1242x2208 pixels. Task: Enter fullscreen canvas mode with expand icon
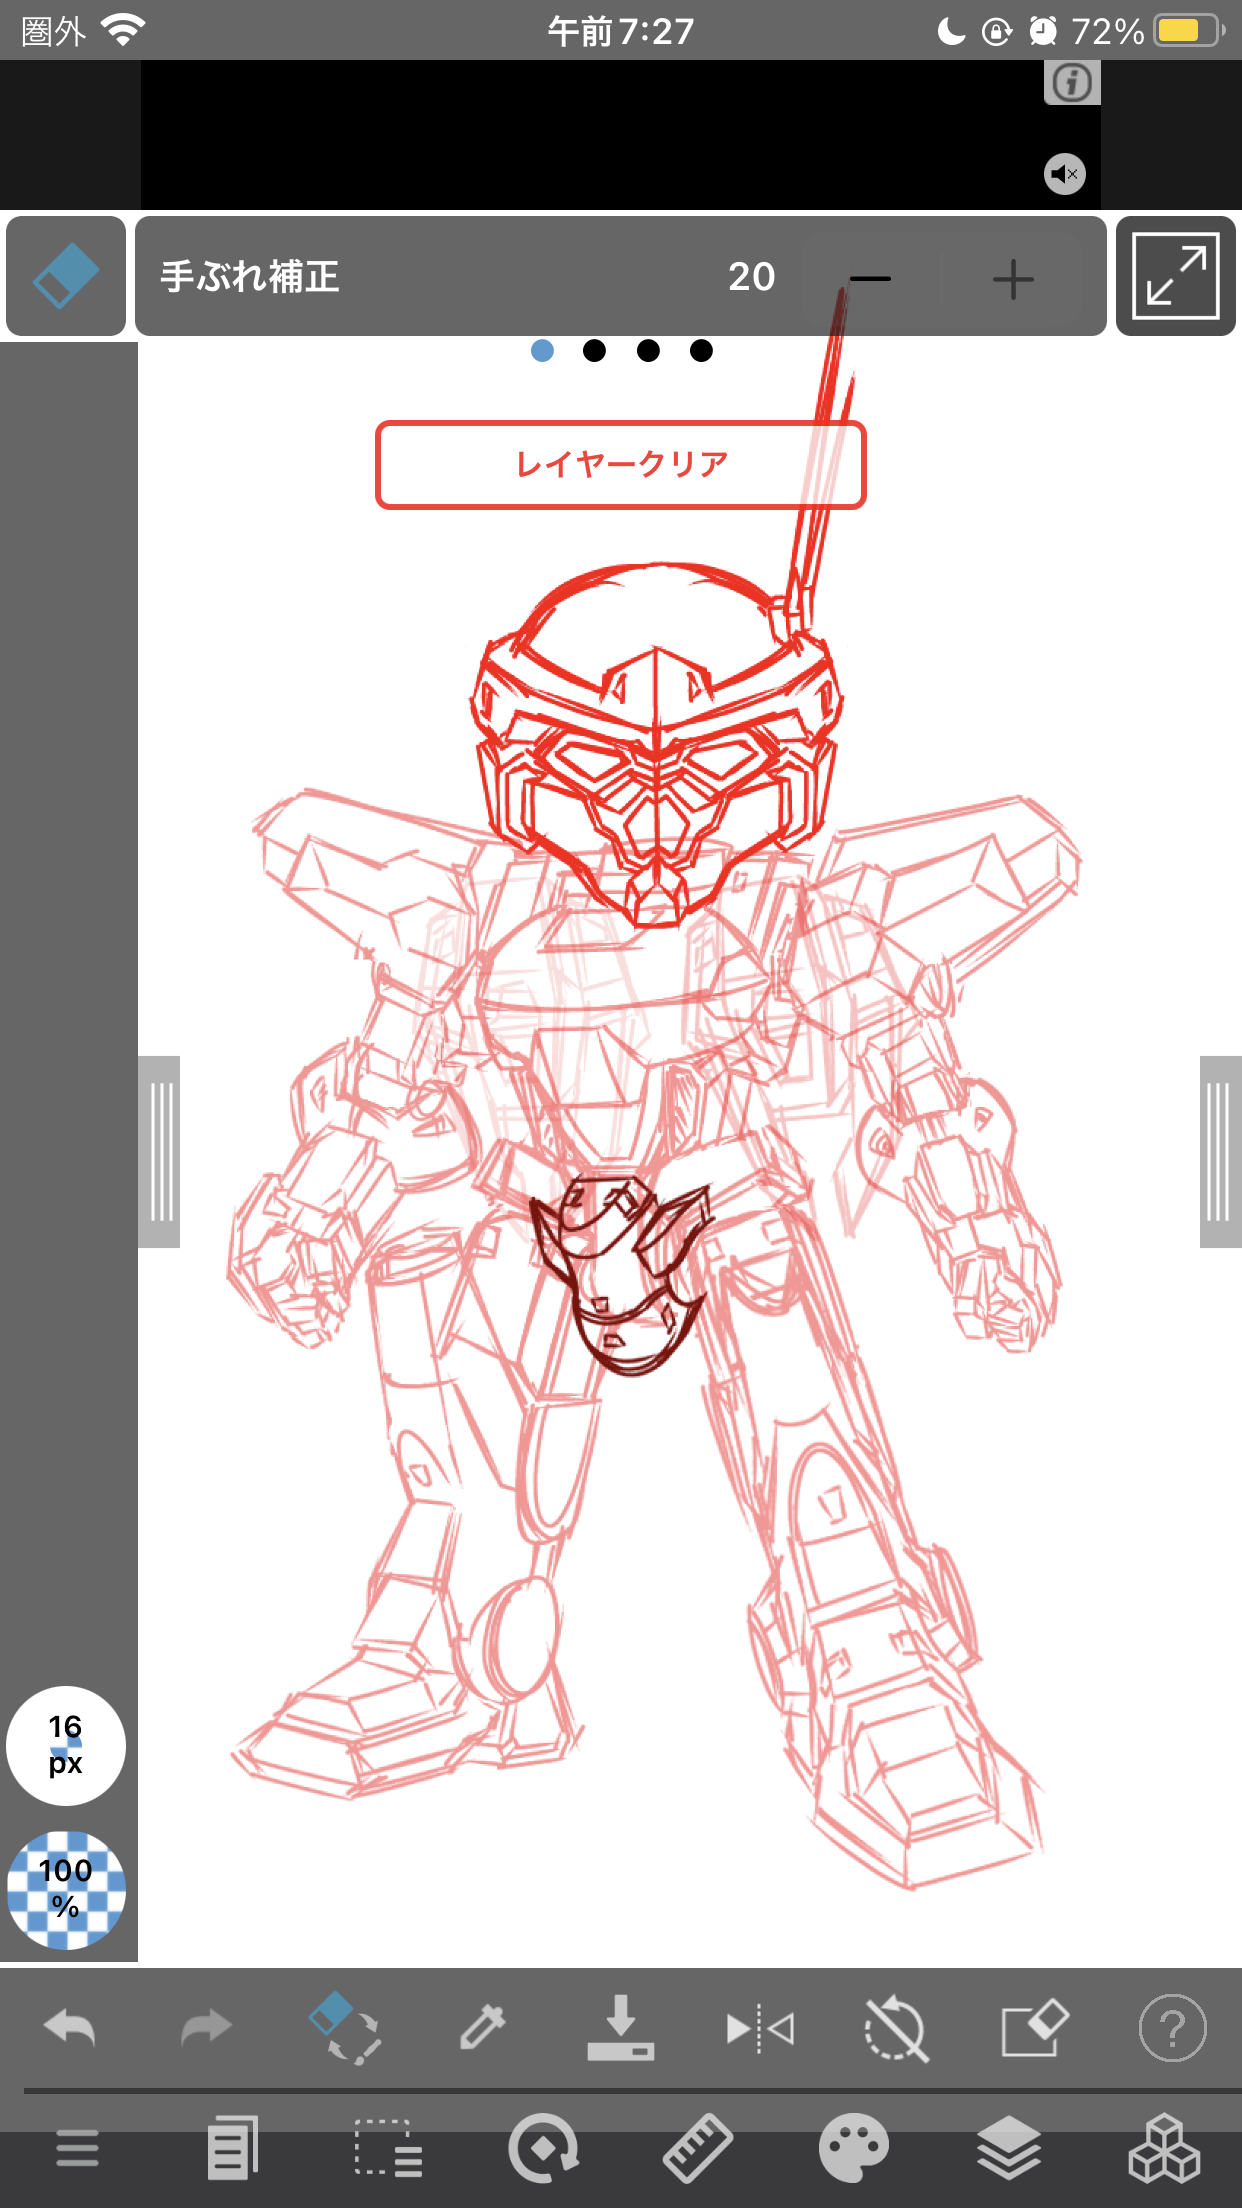coord(1175,276)
